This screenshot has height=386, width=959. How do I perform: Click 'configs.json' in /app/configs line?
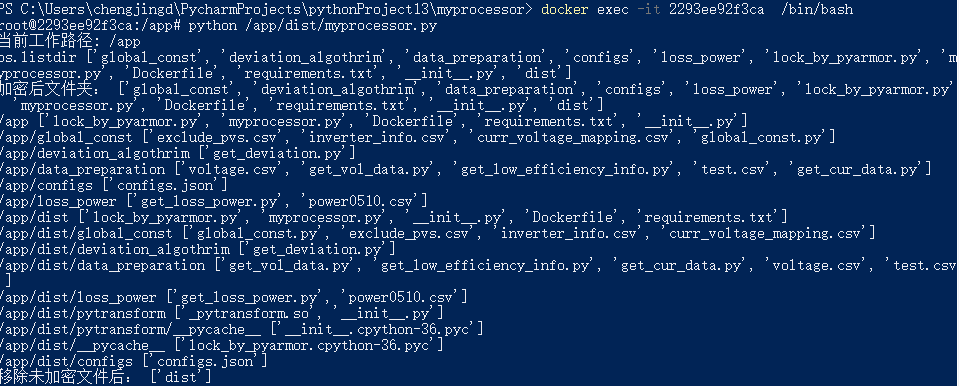(x=166, y=185)
